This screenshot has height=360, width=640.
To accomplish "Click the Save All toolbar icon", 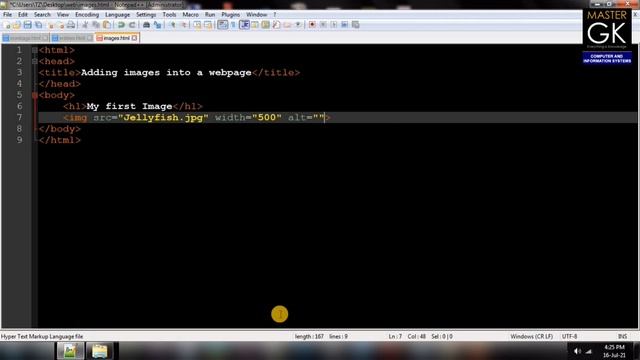I will (x=38, y=25).
